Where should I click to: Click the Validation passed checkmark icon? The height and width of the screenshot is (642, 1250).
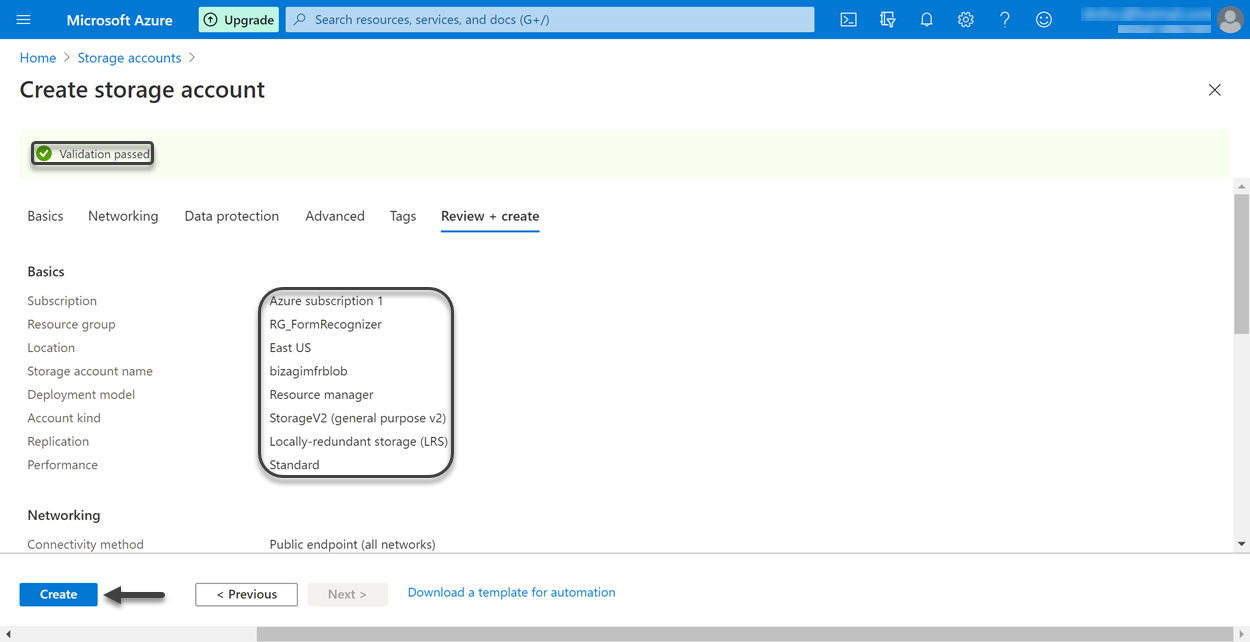pos(44,154)
